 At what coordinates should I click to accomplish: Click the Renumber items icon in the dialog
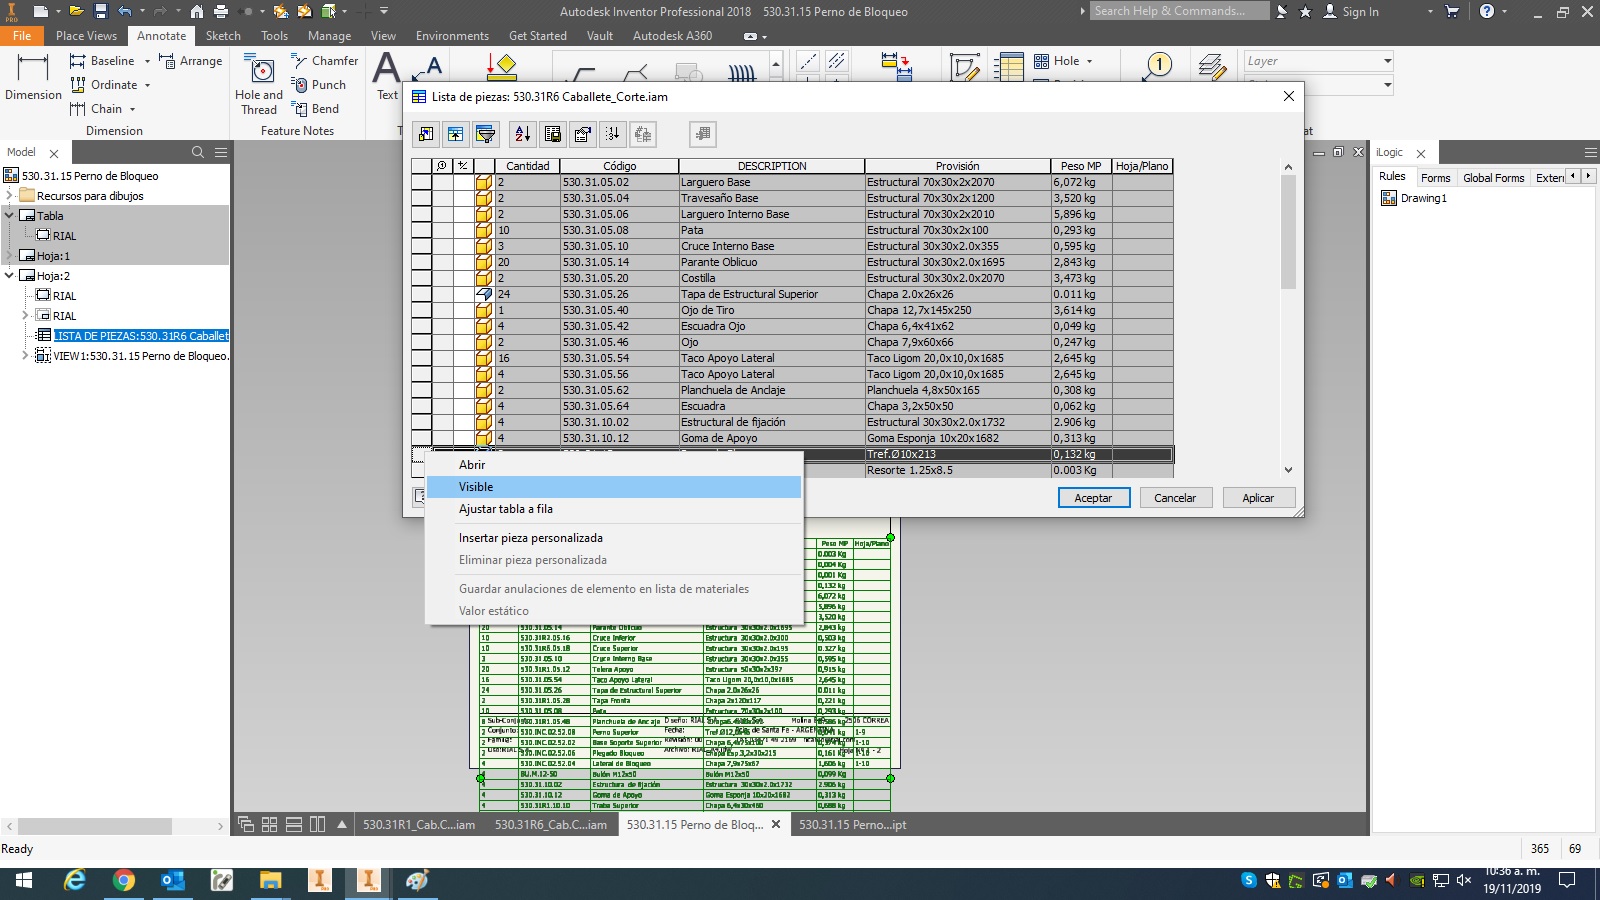click(x=612, y=134)
